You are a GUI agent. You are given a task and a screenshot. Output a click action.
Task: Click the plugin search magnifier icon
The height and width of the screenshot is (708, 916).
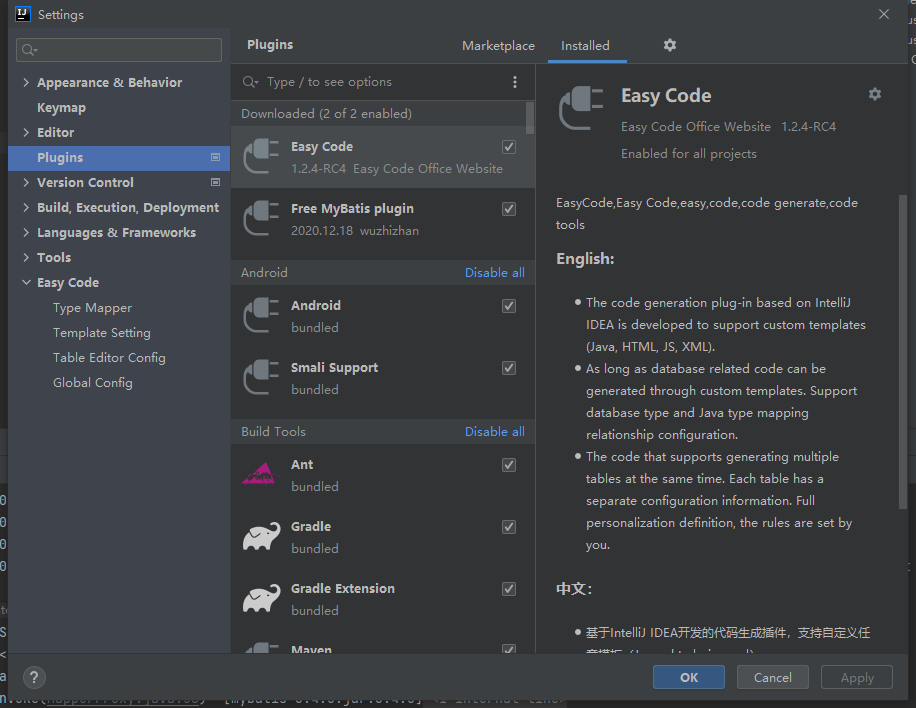pyautogui.click(x=251, y=82)
